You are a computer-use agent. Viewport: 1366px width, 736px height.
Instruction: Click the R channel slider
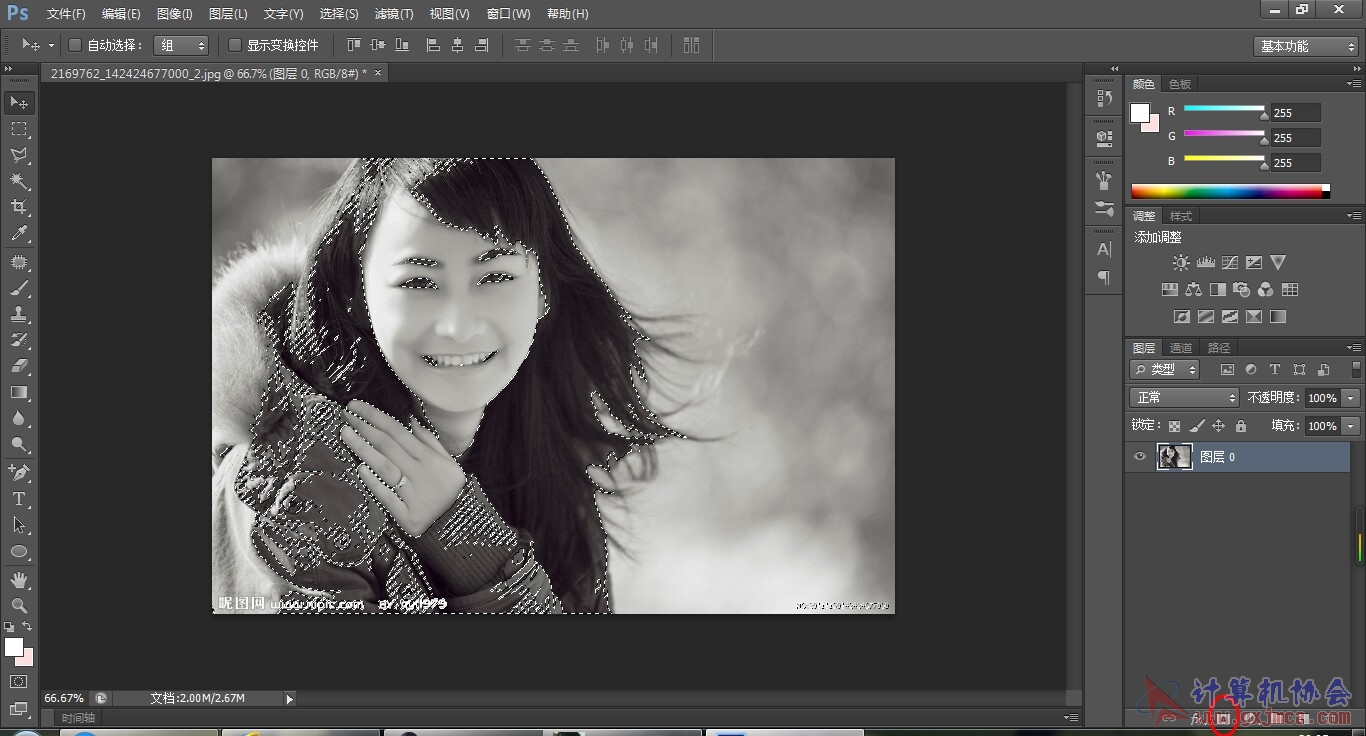[1224, 109]
